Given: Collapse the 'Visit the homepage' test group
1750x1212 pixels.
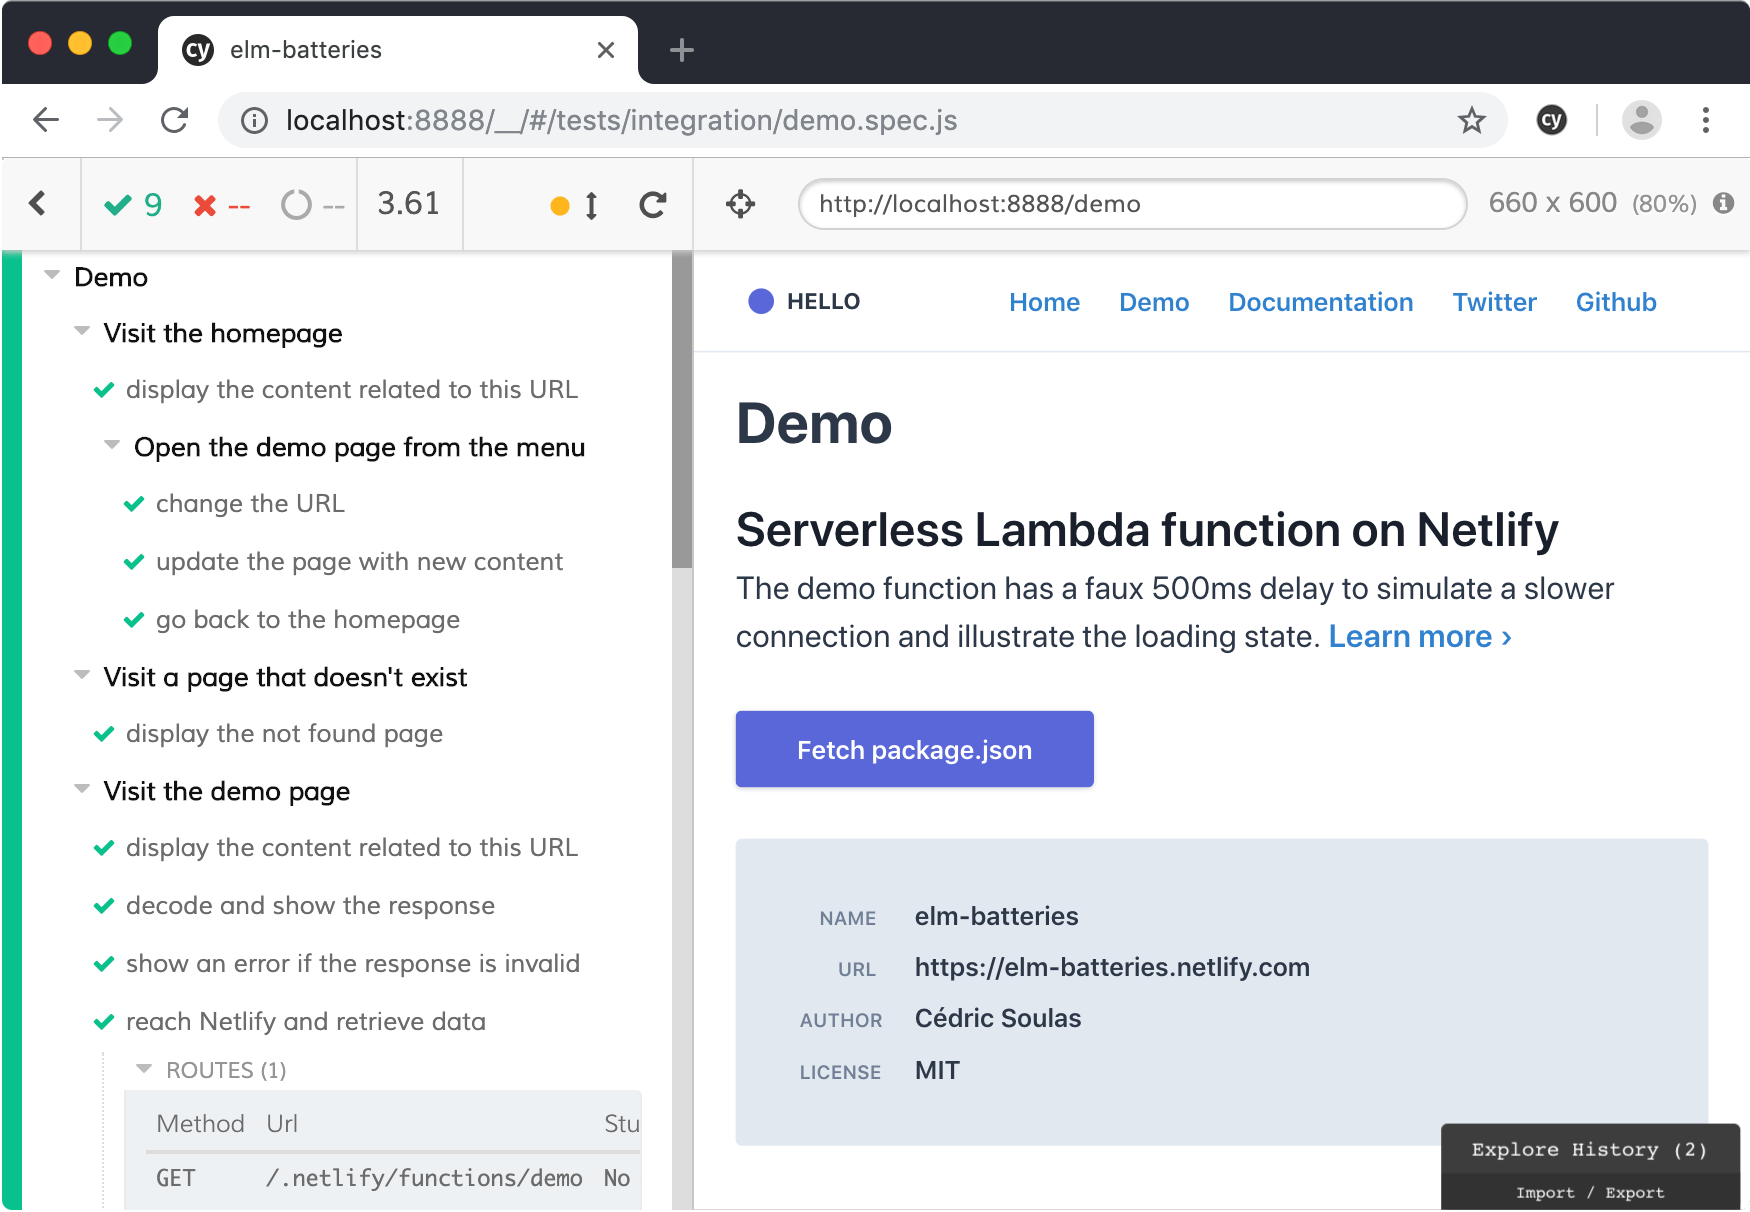Looking at the screenshot, I should (x=81, y=331).
